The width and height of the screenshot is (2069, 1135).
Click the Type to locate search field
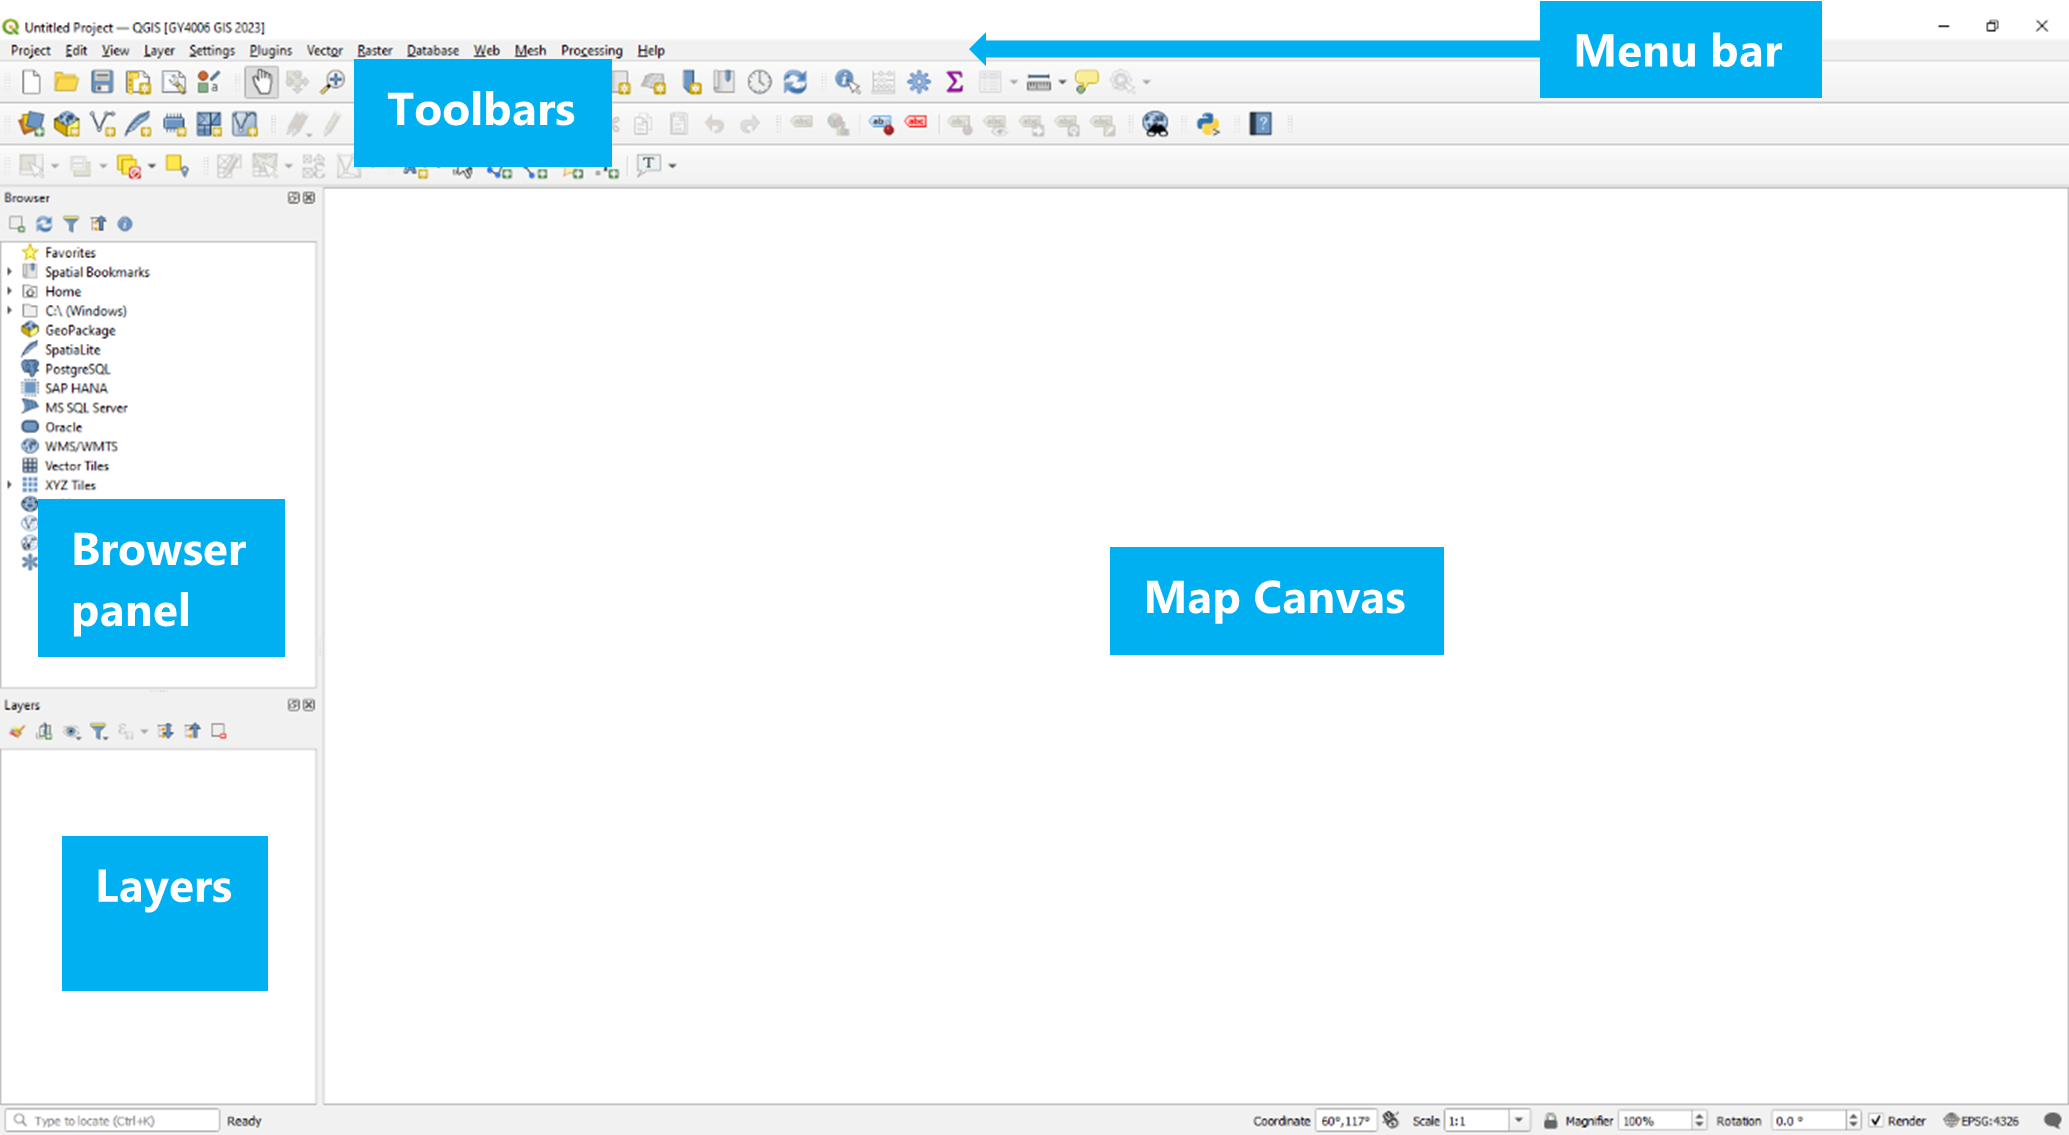113,1120
